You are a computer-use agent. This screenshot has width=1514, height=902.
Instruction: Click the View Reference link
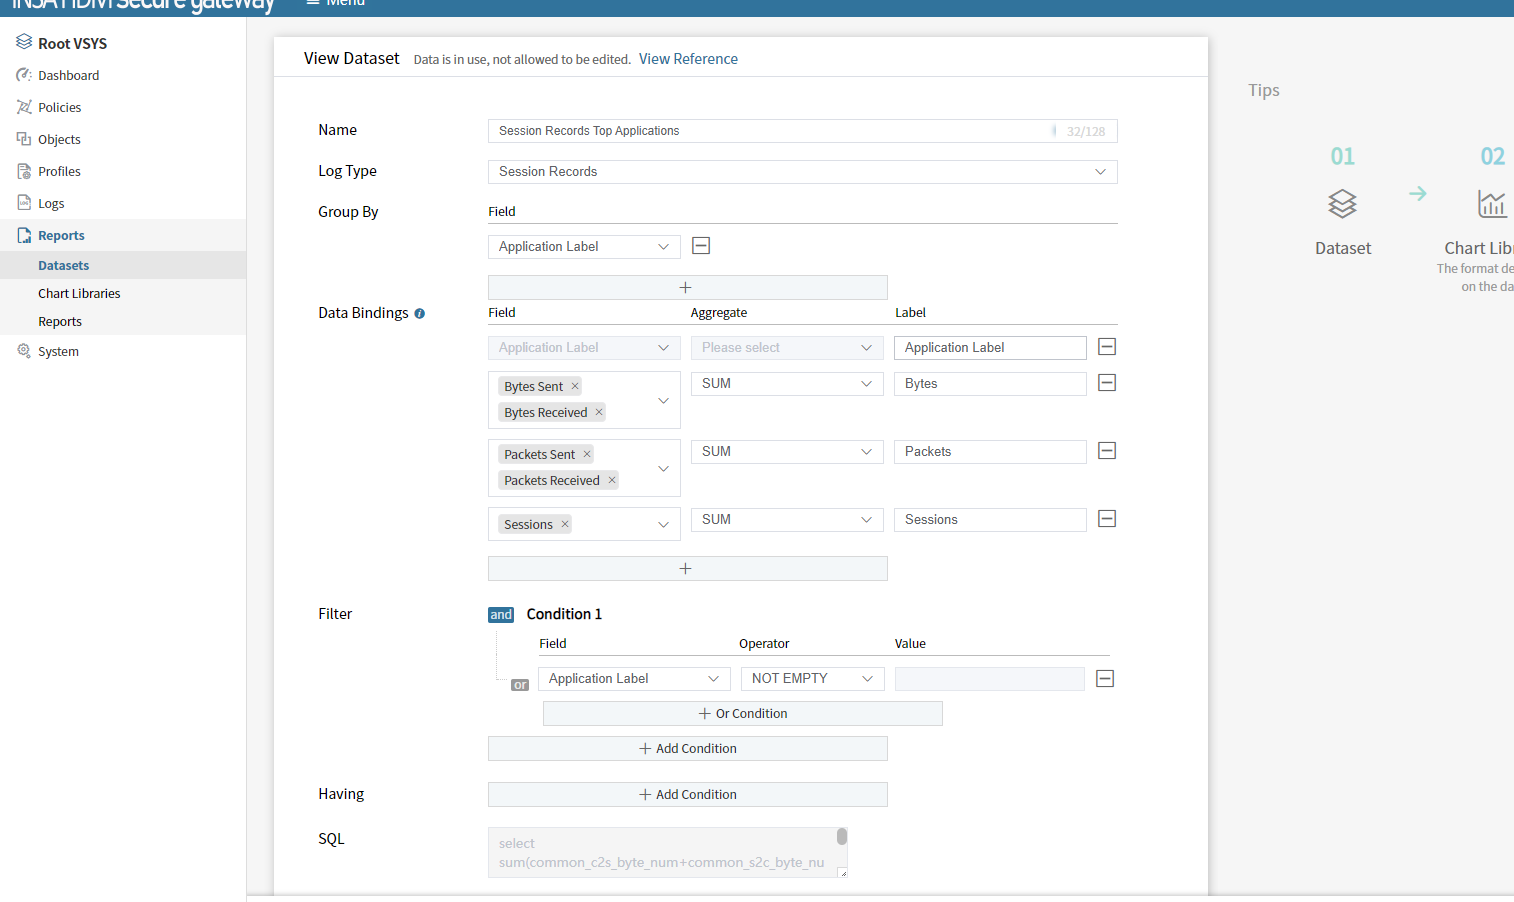688,59
